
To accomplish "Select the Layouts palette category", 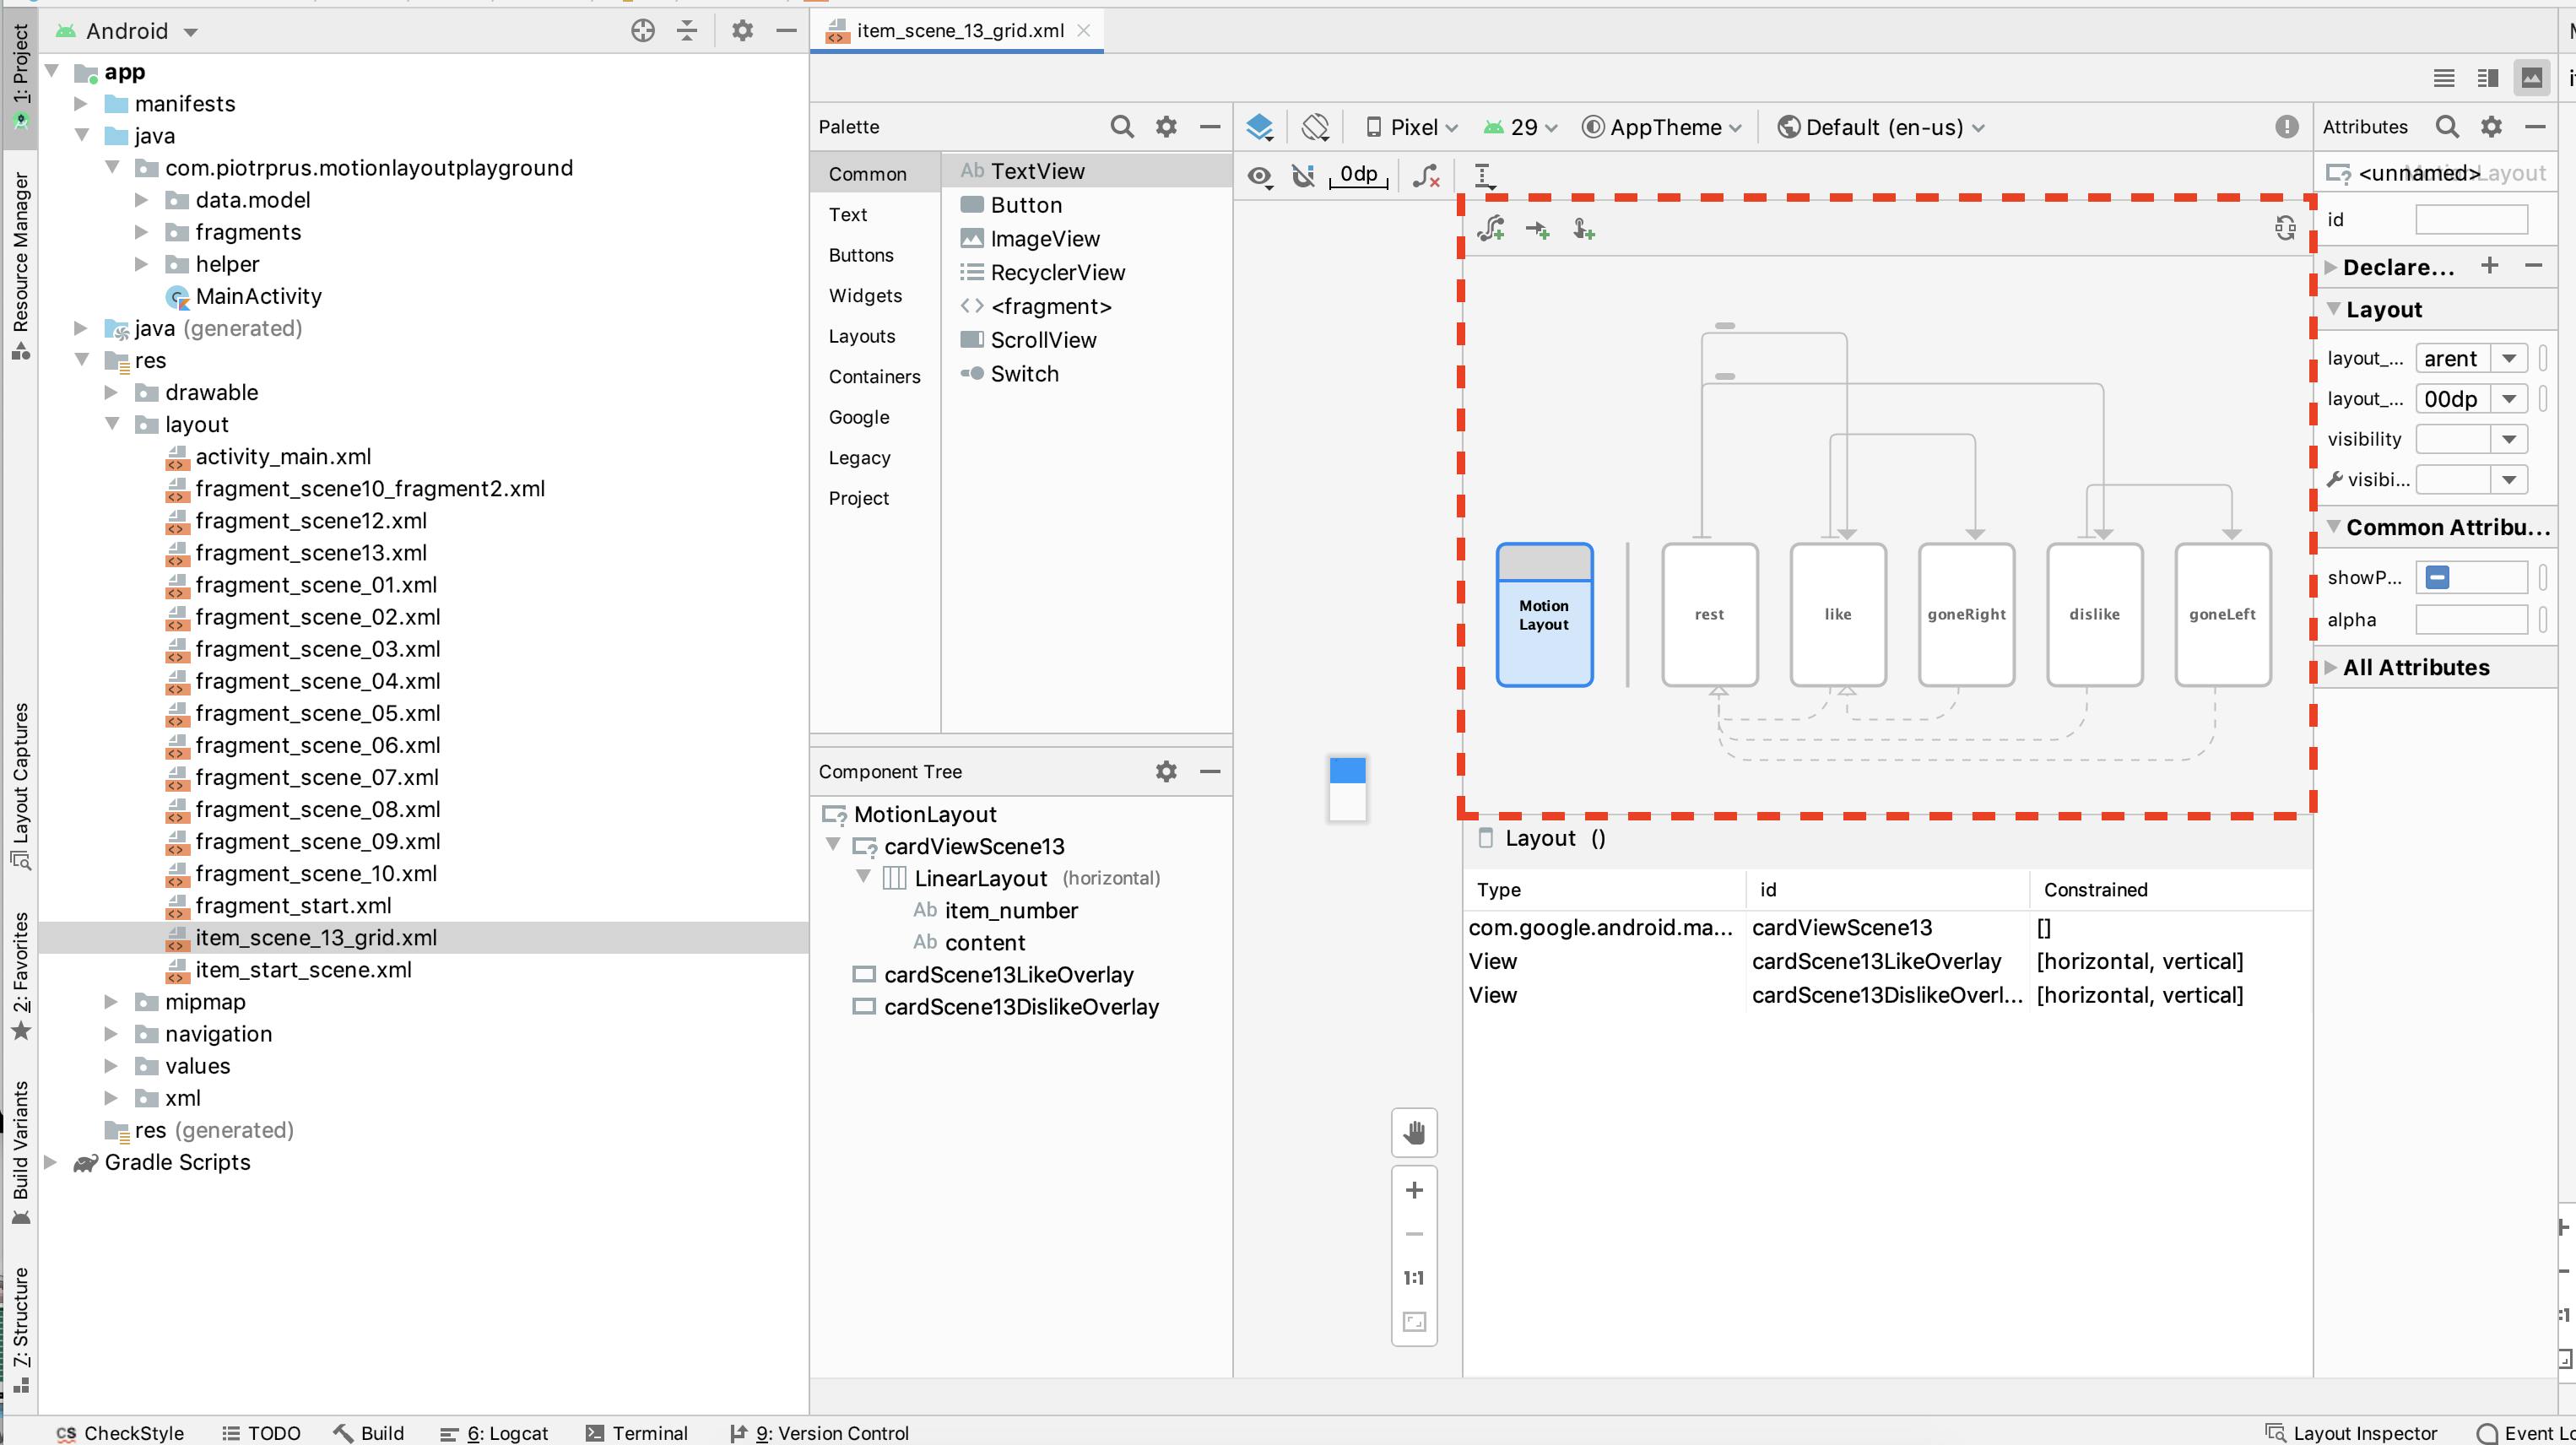I will pyautogui.click(x=861, y=336).
